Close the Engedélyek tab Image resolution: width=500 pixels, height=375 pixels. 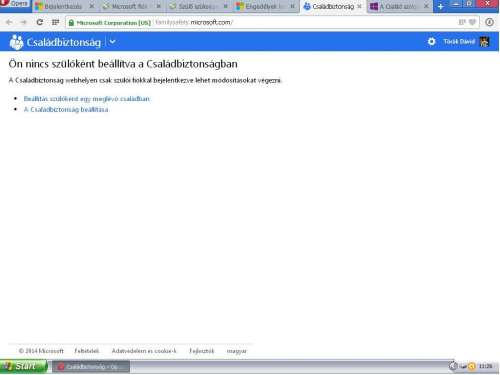tap(292, 6)
